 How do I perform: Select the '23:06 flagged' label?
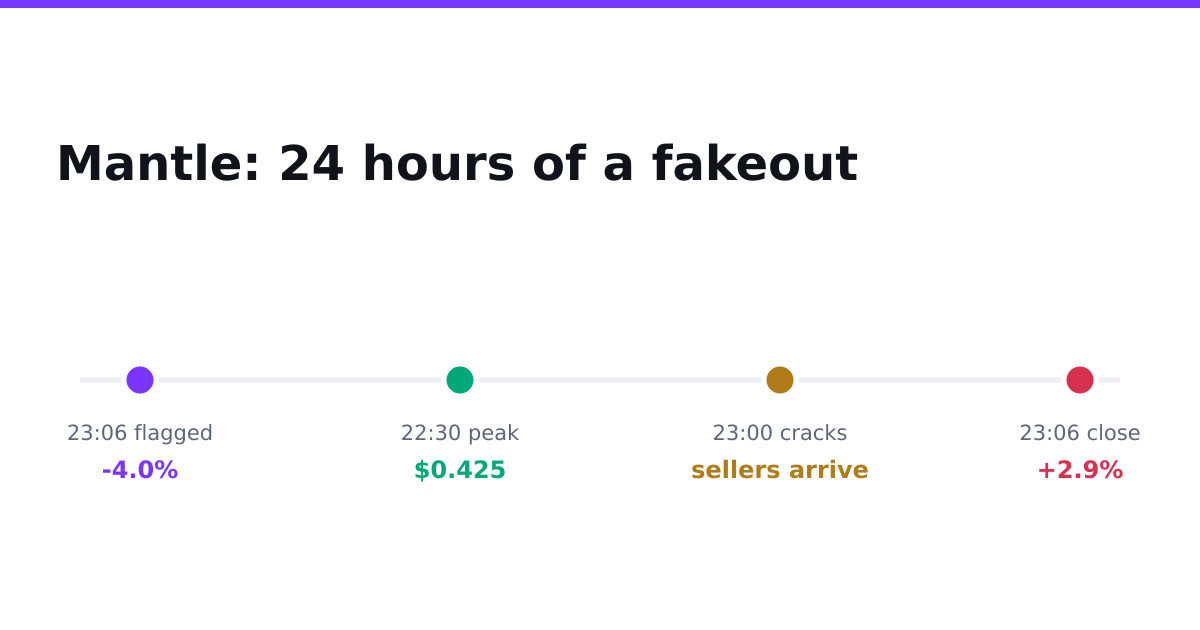pyautogui.click(x=140, y=434)
